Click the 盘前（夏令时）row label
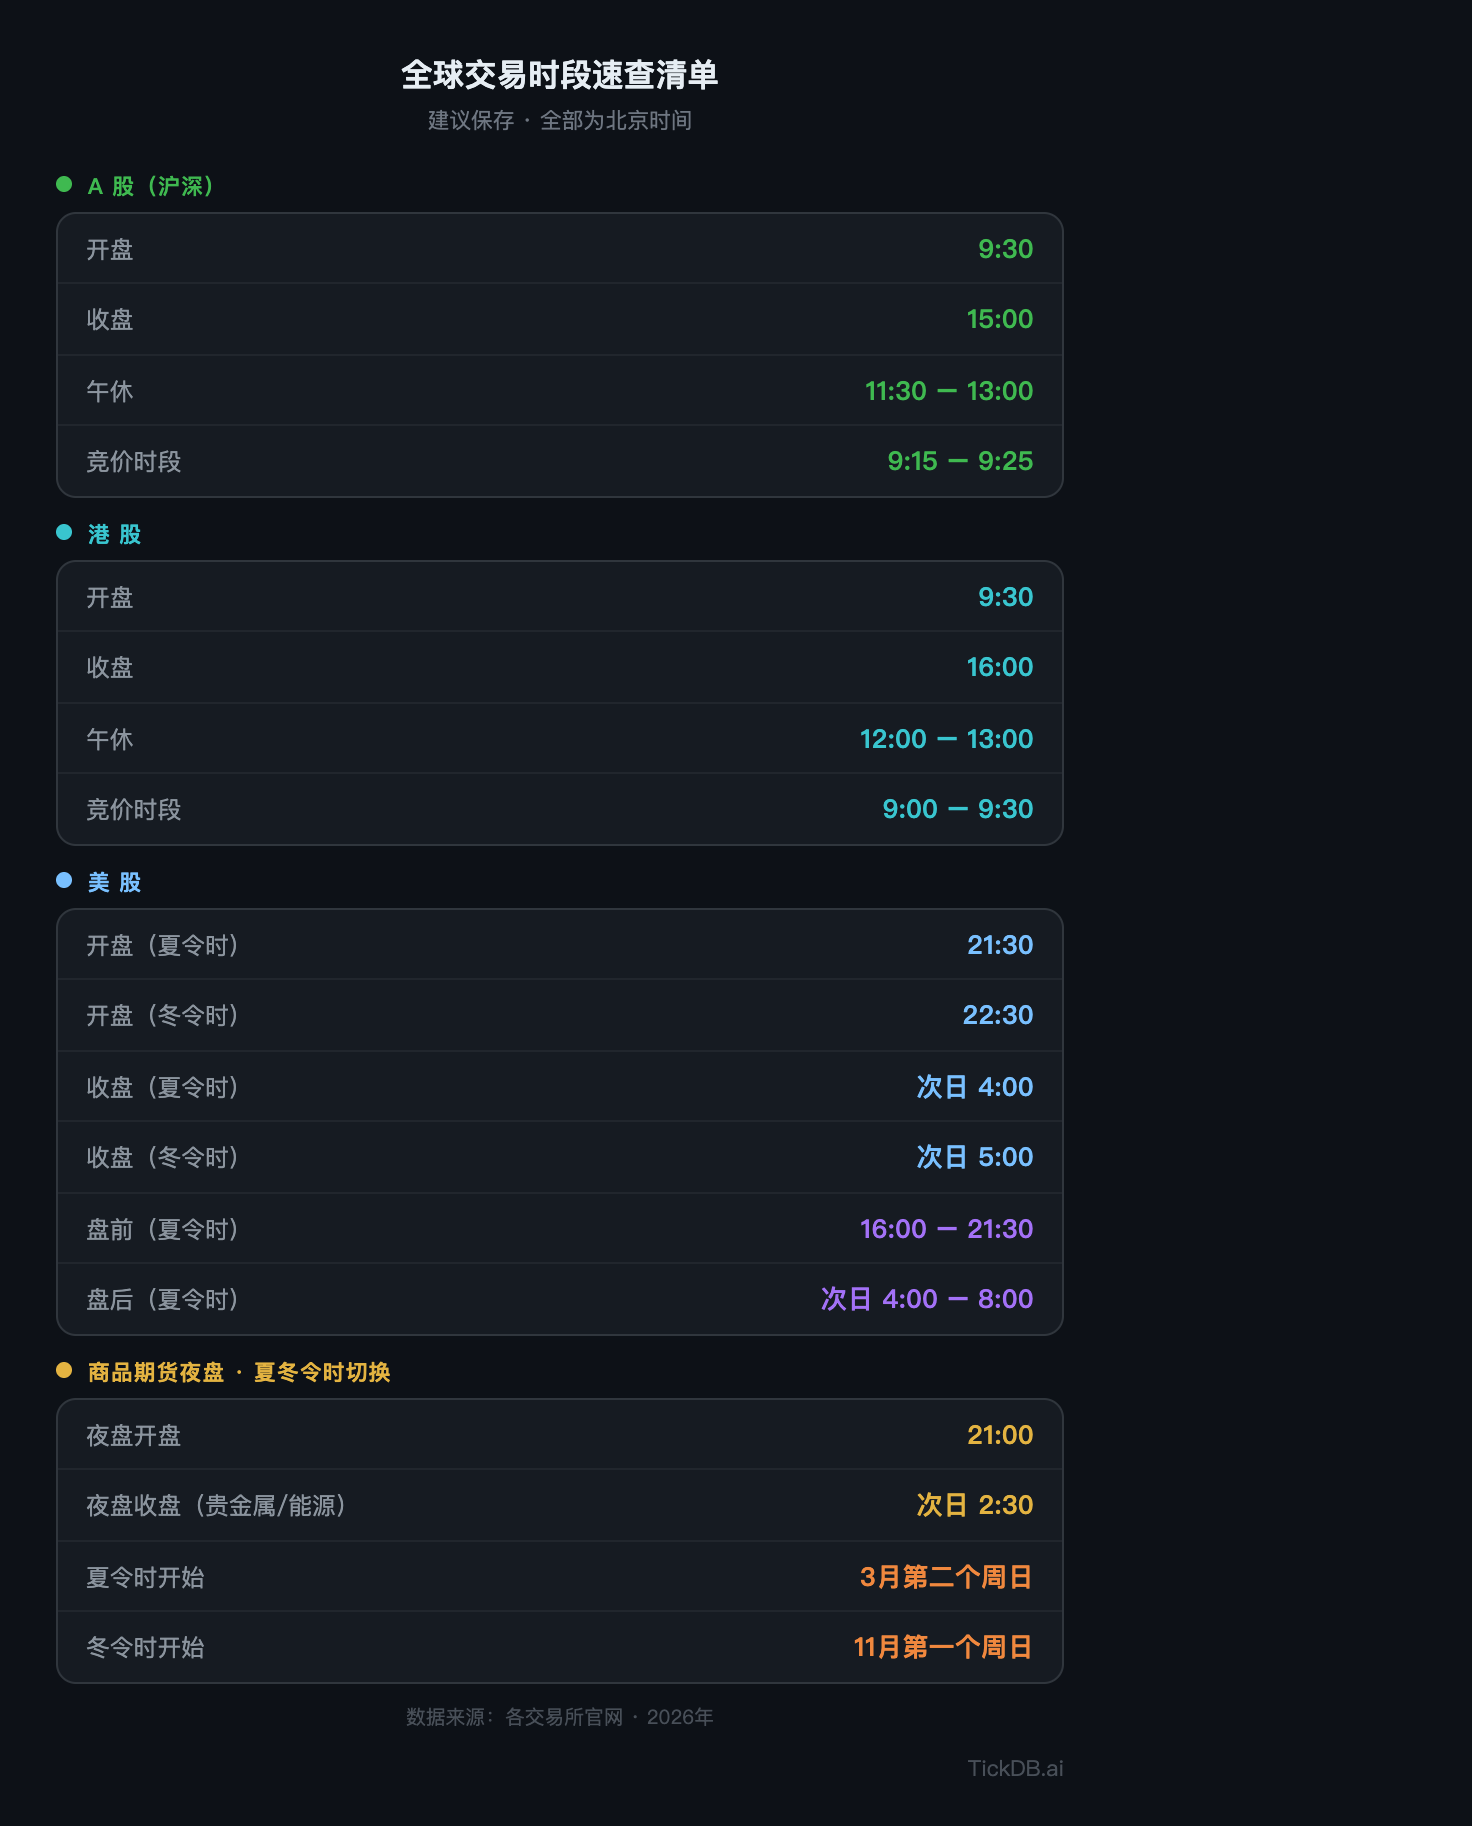 163,1229
